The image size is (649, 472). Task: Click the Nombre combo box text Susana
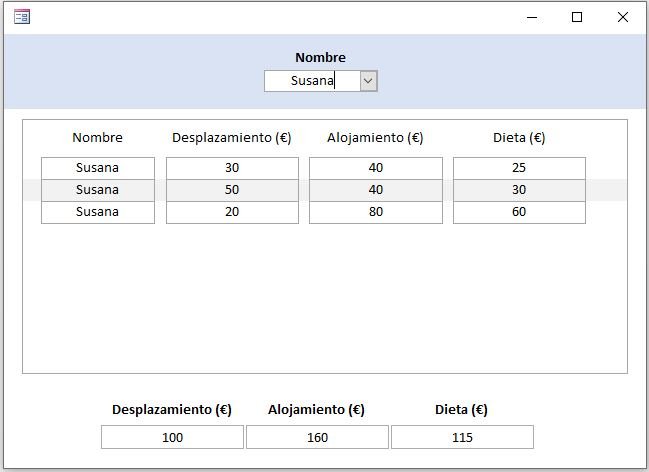[312, 81]
